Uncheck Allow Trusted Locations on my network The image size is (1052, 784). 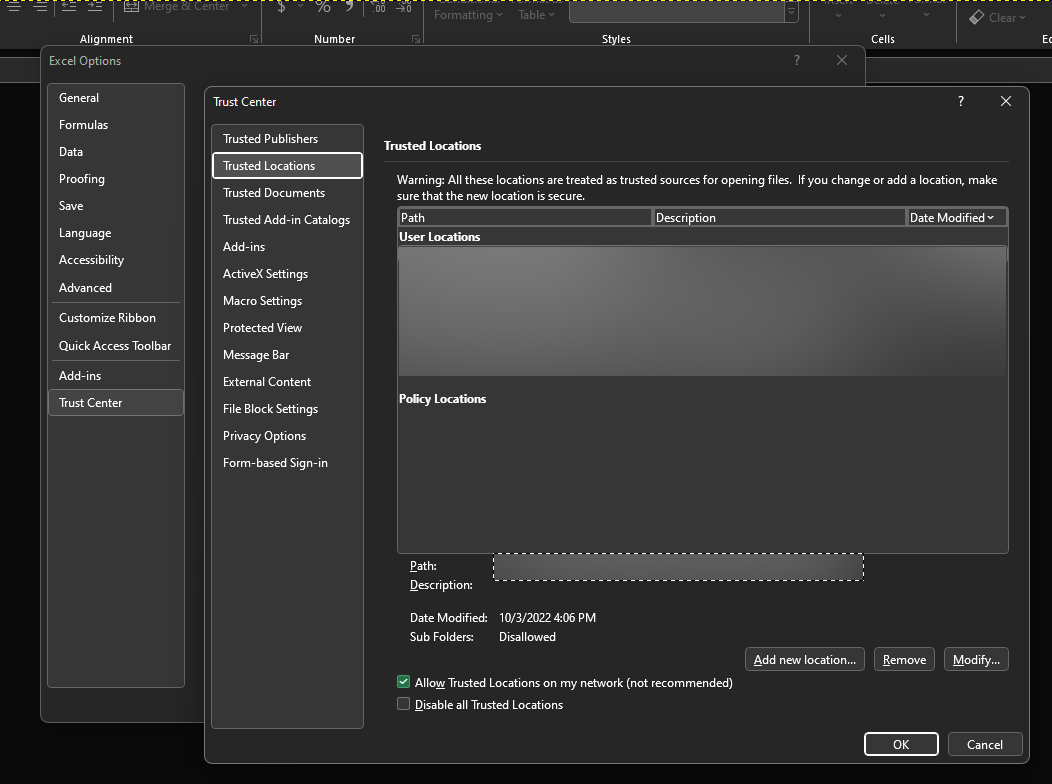(x=404, y=682)
